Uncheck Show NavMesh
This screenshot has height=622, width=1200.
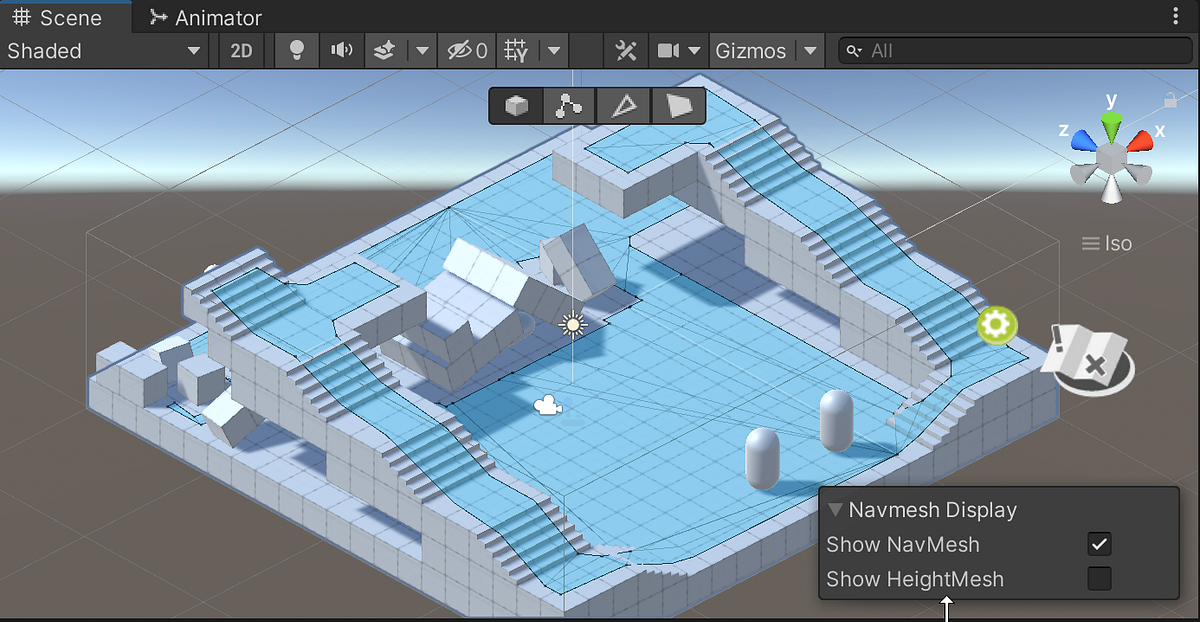(x=1098, y=544)
